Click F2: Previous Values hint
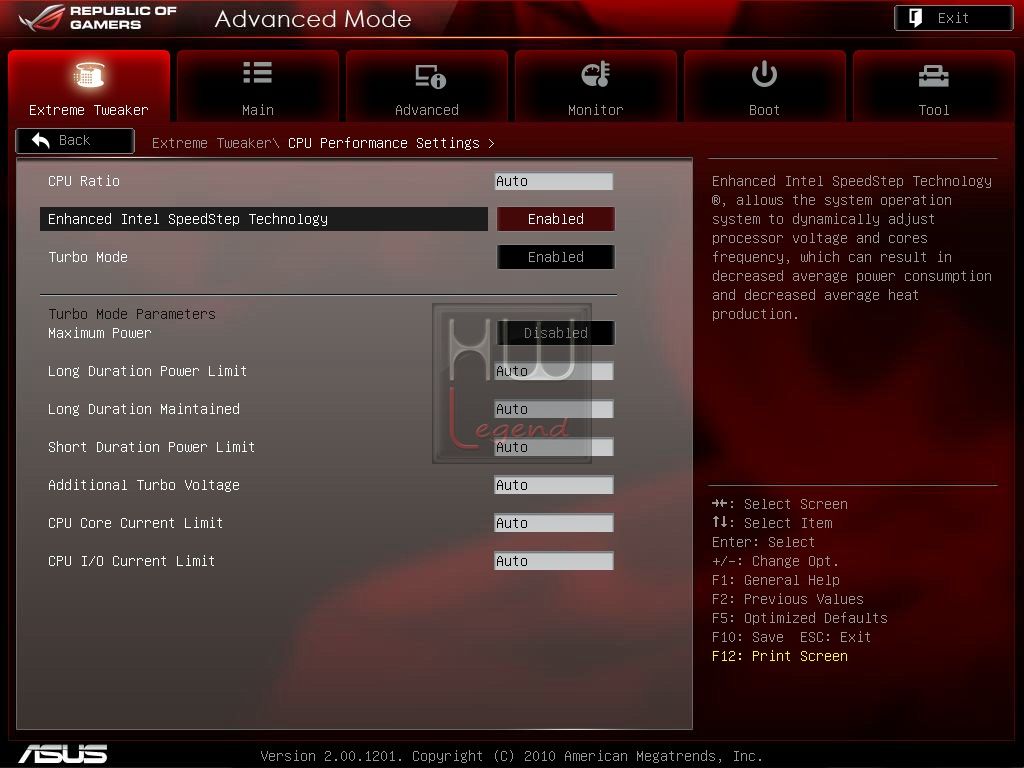Image resolution: width=1024 pixels, height=768 pixels. (x=788, y=599)
